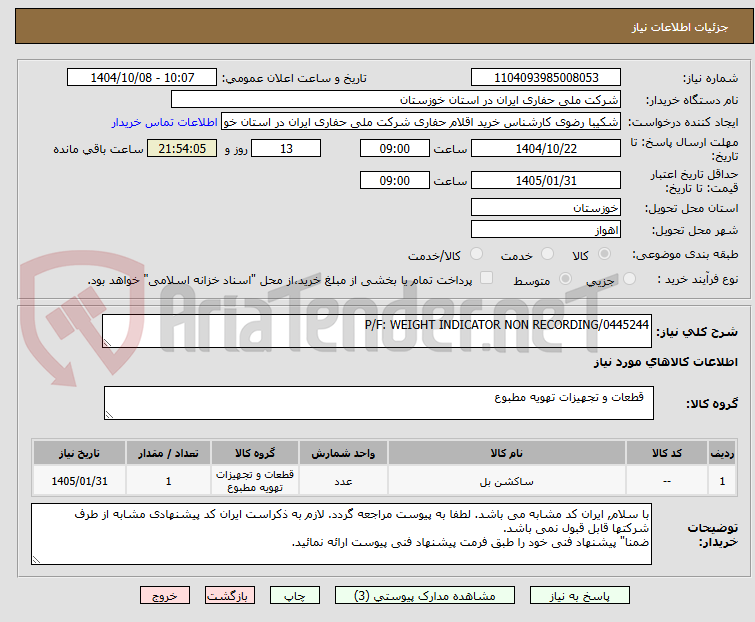Click the قطعات و تجهیزات table cell
Image resolution: width=755 pixels, height=622 pixels.
coord(255,481)
